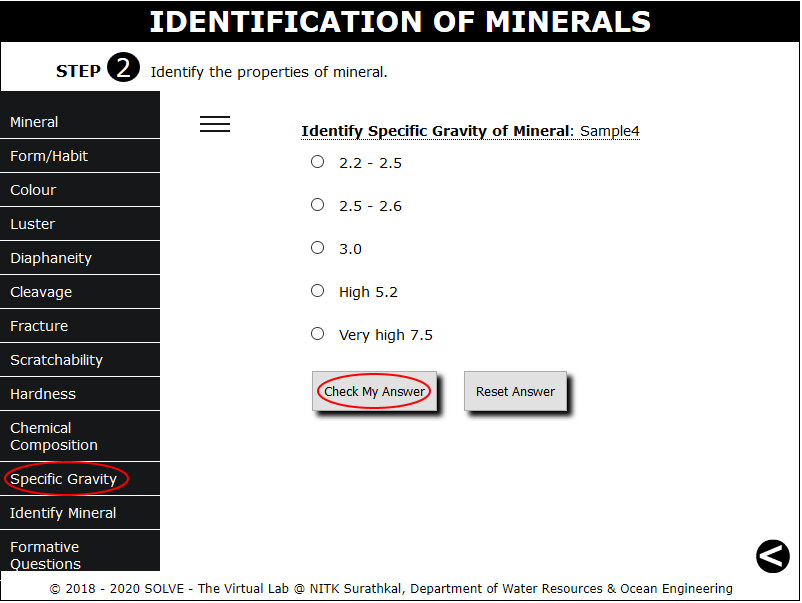The width and height of the screenshot is (802, 603).
Task: Click the hamburger menu icon
Action: pyautogui.click(x=215, y=124)
